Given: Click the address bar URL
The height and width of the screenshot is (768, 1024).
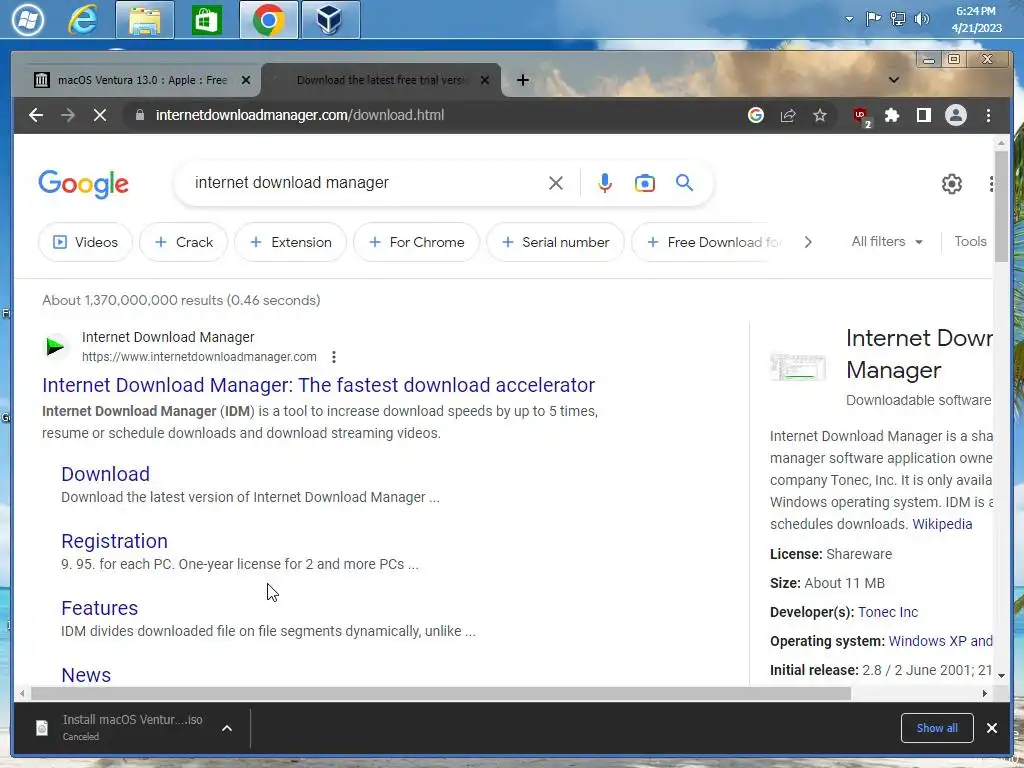Looking at the screenshot, I should tap(300, 116).
